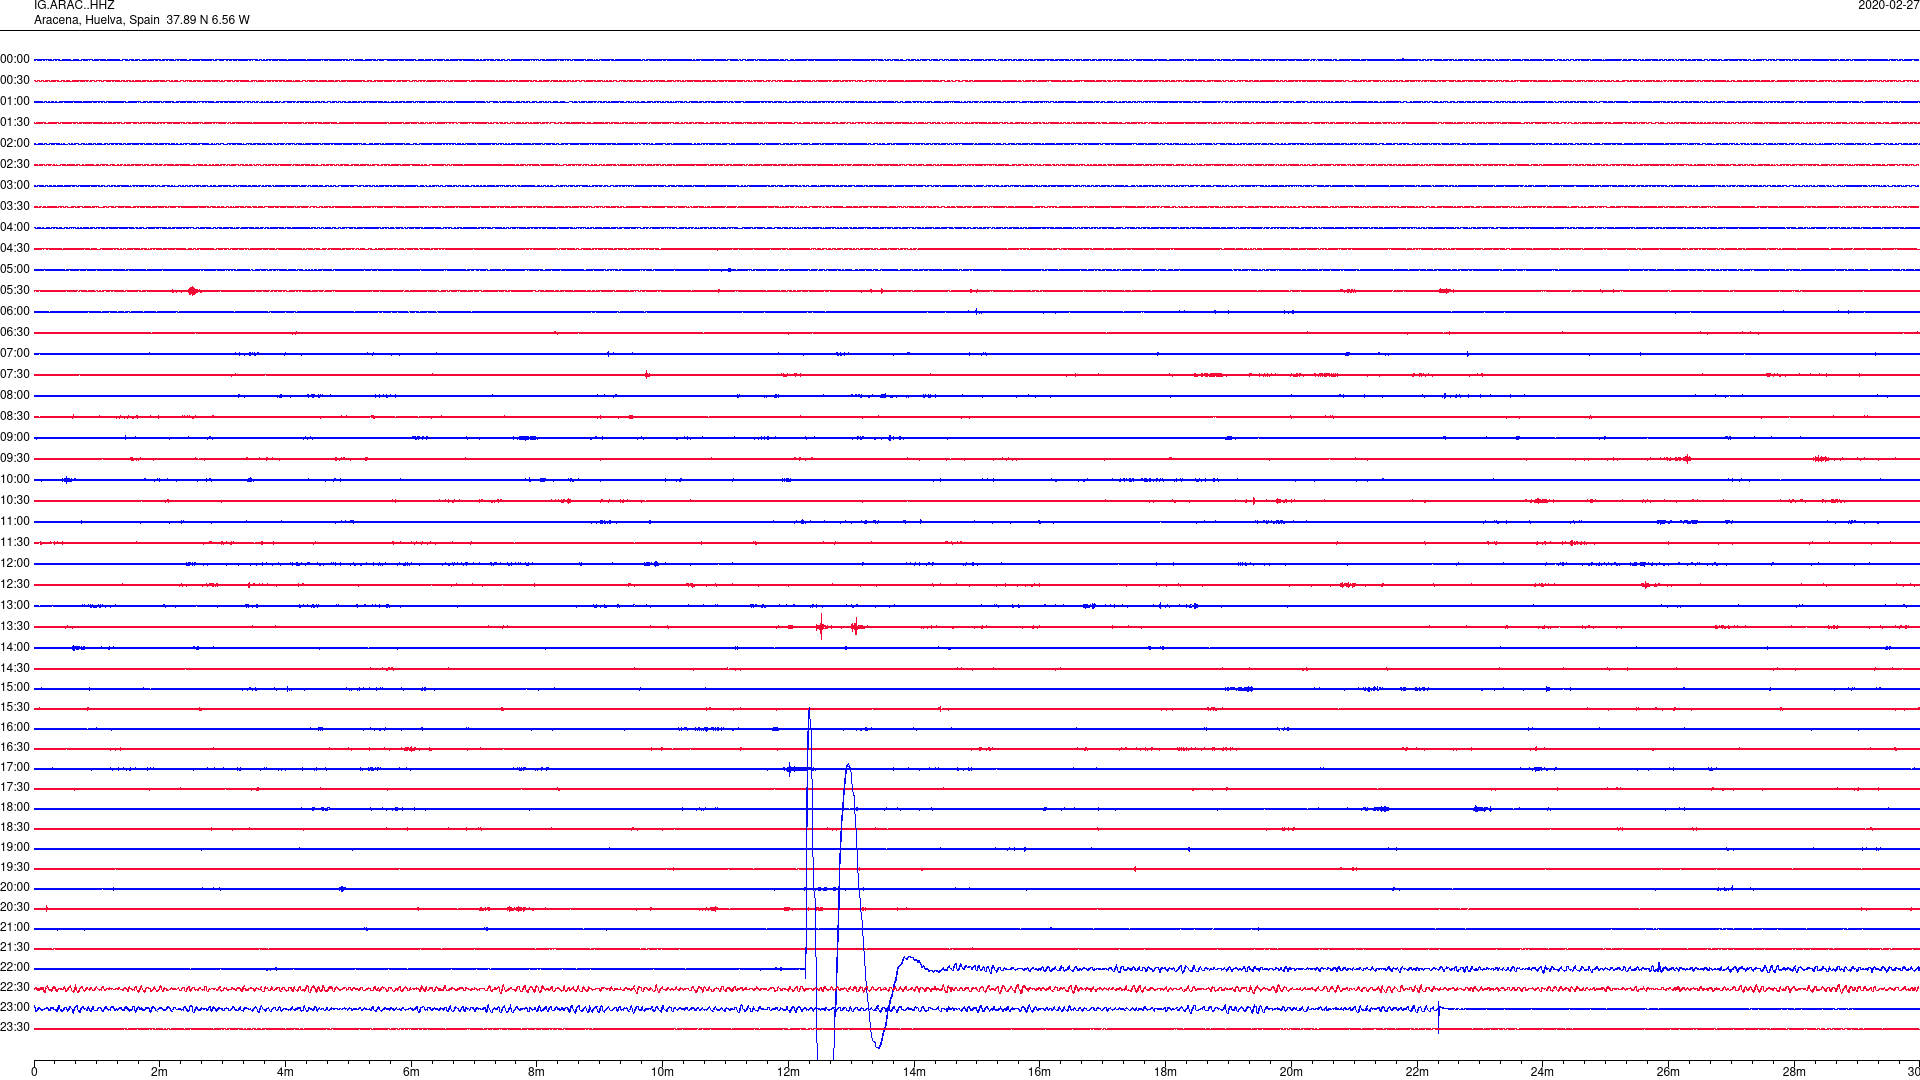Select the 19:00 time row label
The height and width of the screenshot is (1080, 1920).
(15, 847)
